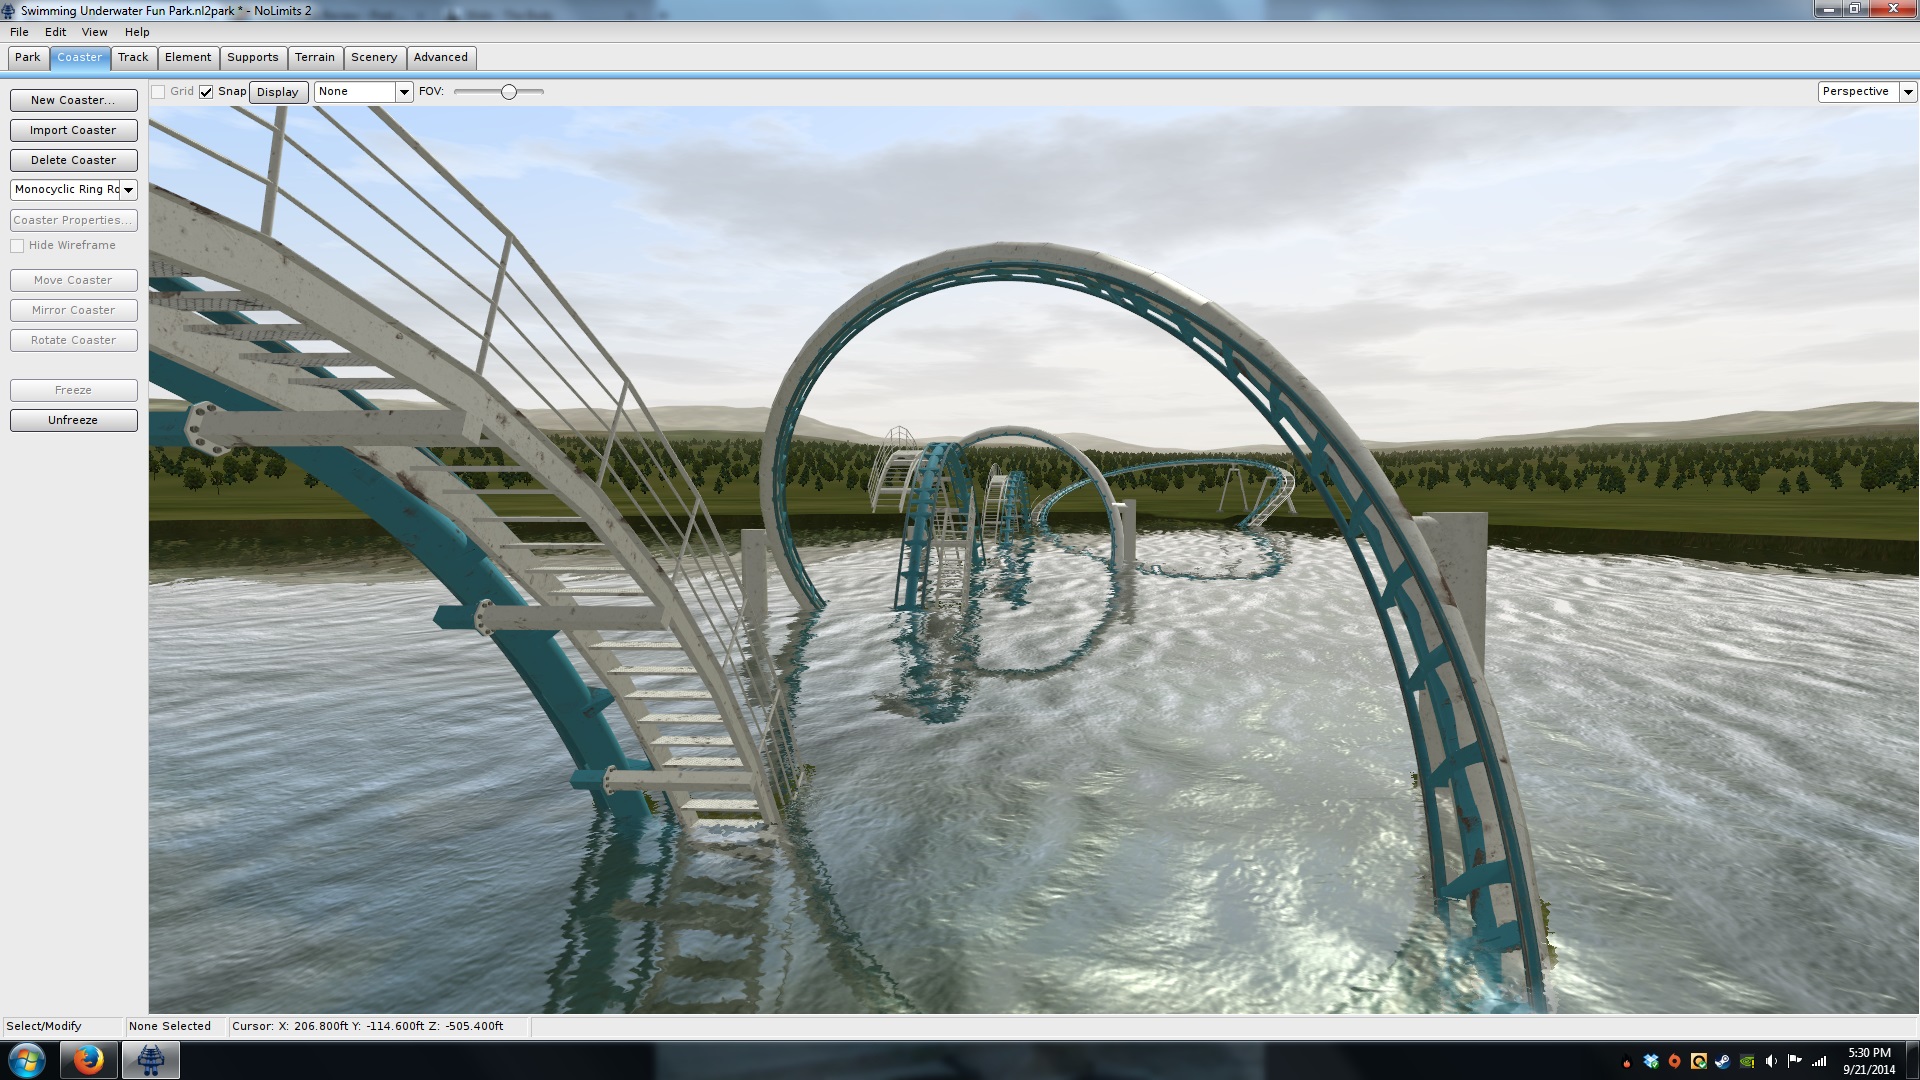Click the FOV slider handle

click(509, 92)
